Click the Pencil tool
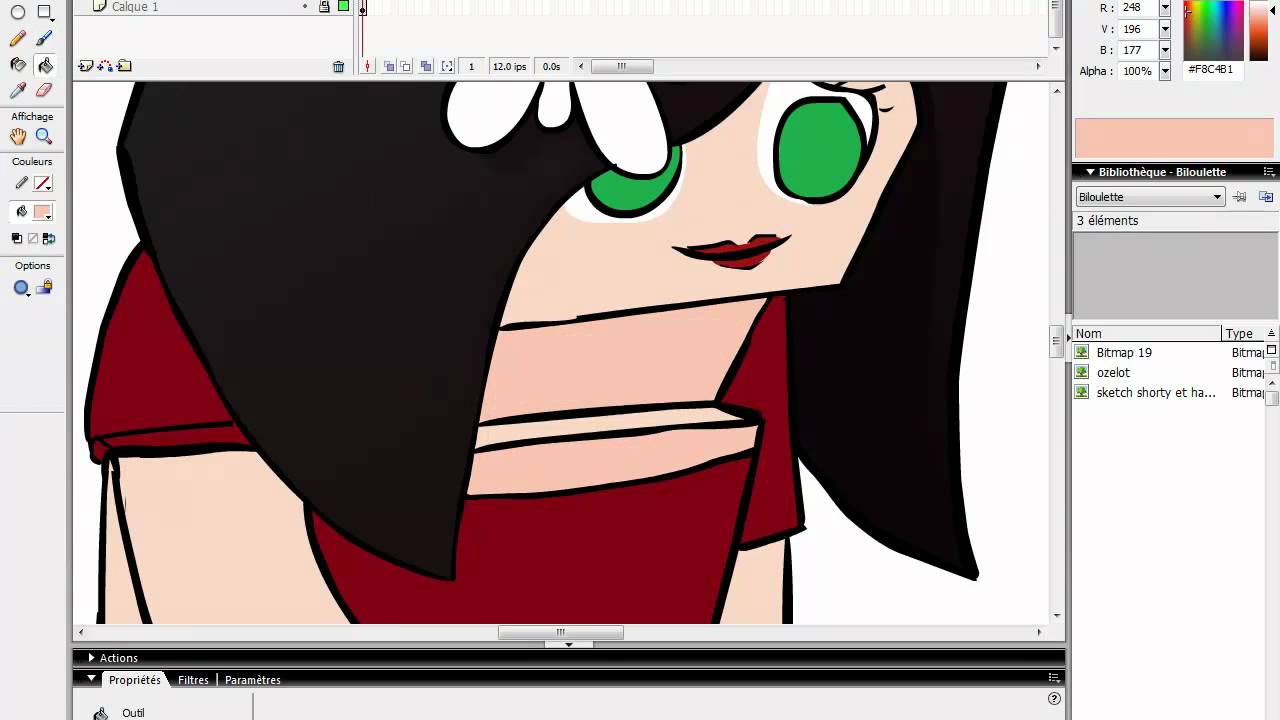Image resolution: width=1280 pixels, height=720 pixels. (18, 39)
